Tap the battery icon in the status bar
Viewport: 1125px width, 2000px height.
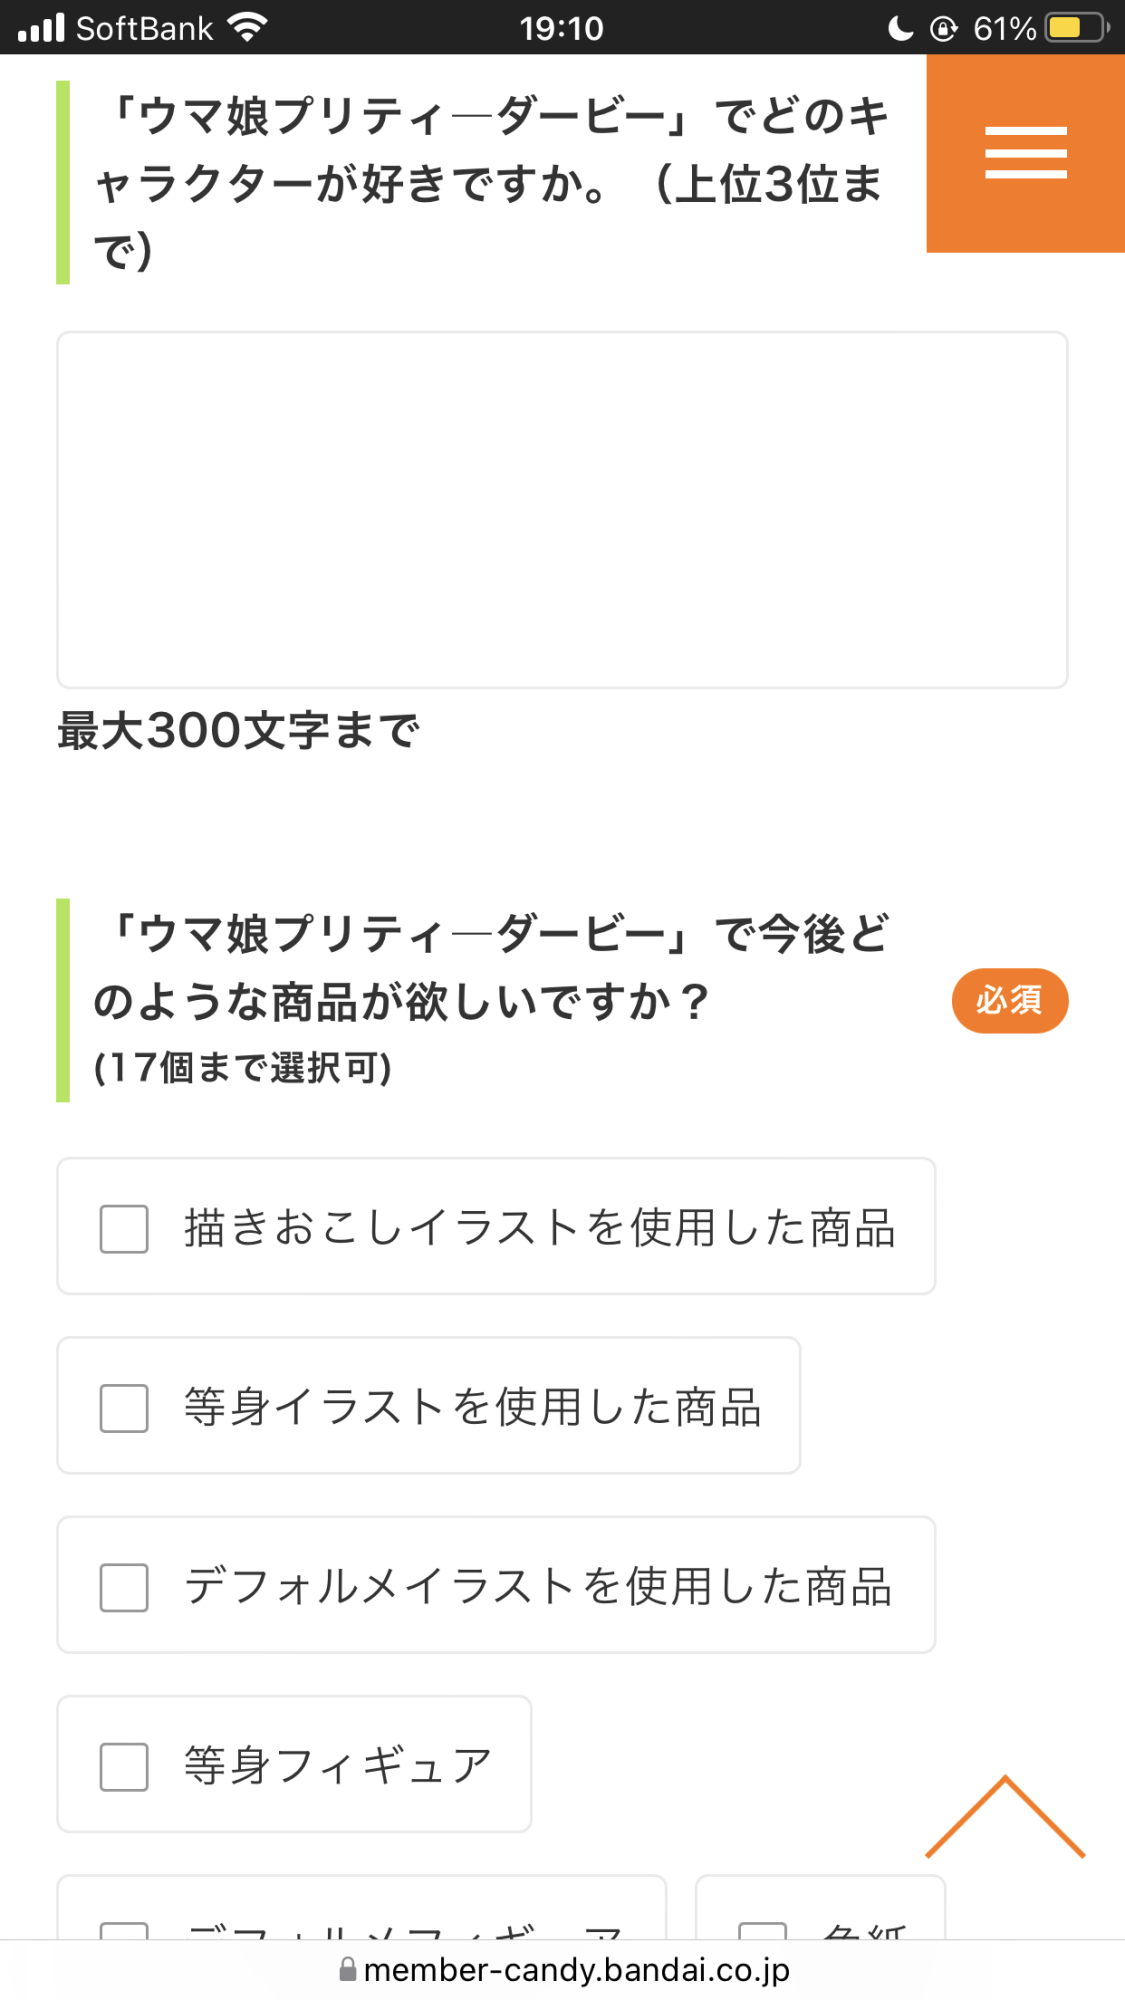1076,27
